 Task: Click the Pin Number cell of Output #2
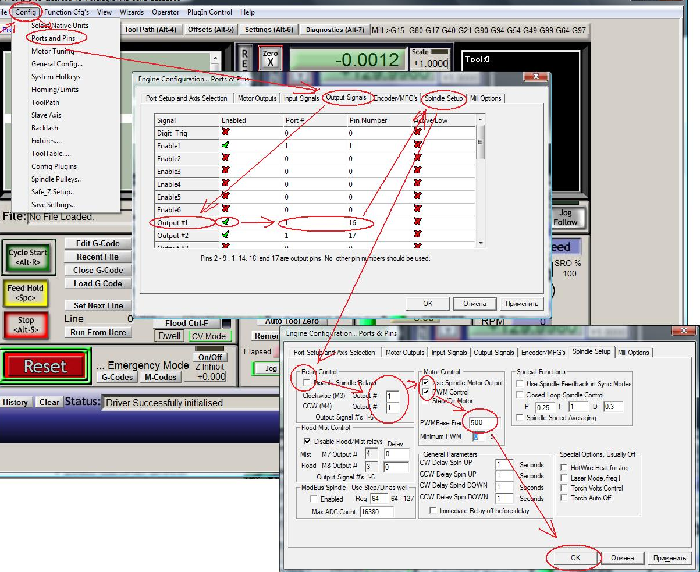(379, 235)
